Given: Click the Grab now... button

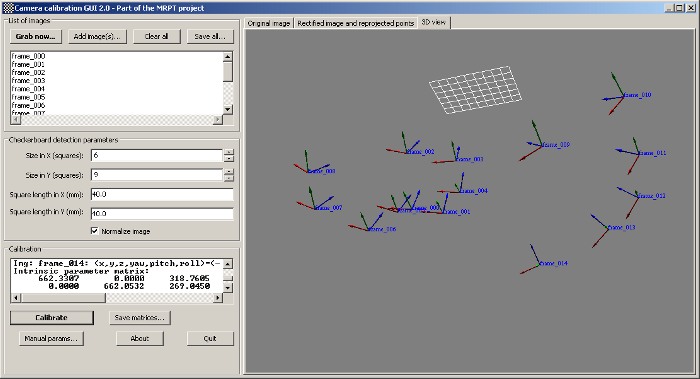Looking at the screenshot, I should 36,37.
